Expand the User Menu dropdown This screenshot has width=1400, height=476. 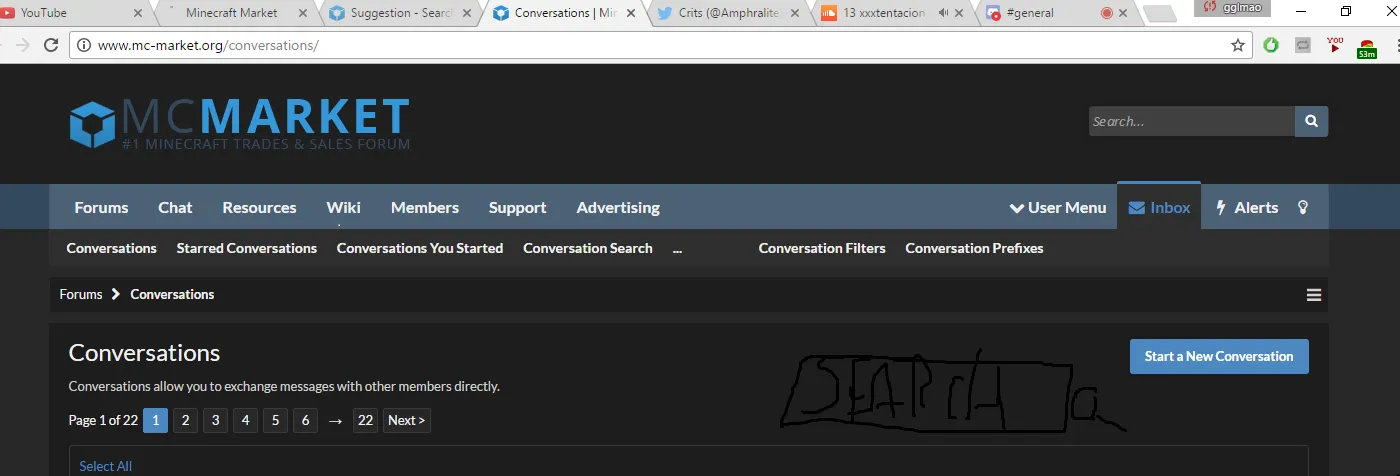pos(1059,207)
